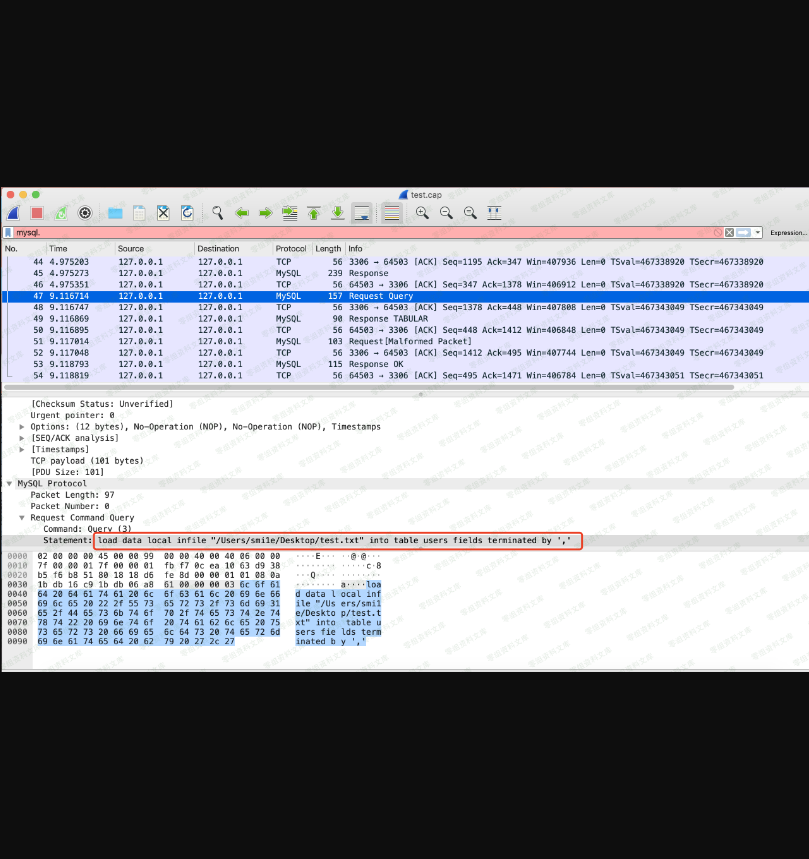Expand the [SEQ/ACK analysis] node
Screen dimensions: 809x859
pyautogui.click(x=23, y=438)
